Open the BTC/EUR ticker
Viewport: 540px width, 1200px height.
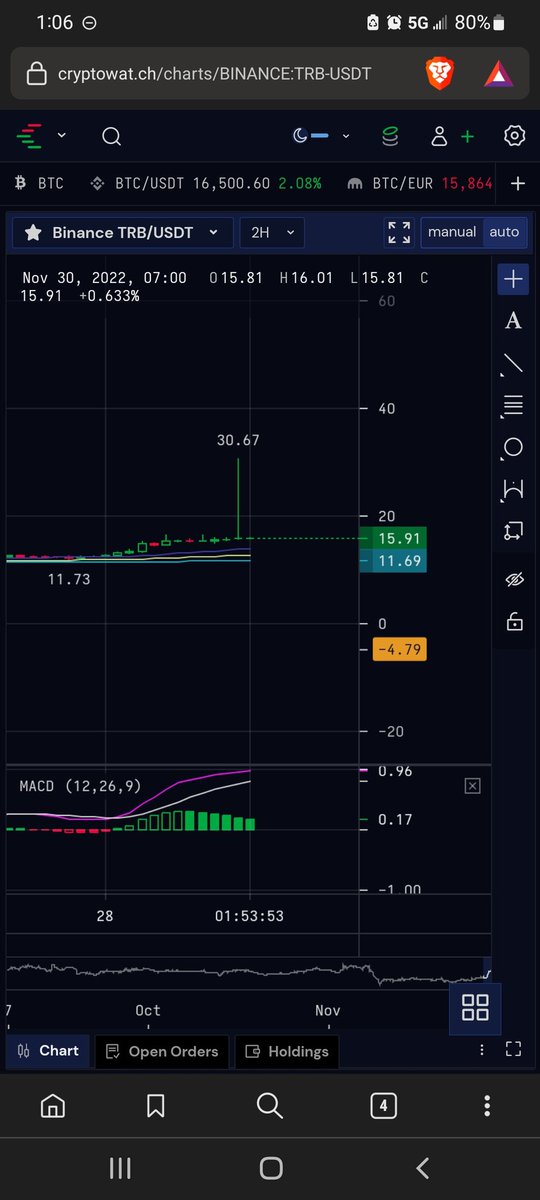pos(420,183)
